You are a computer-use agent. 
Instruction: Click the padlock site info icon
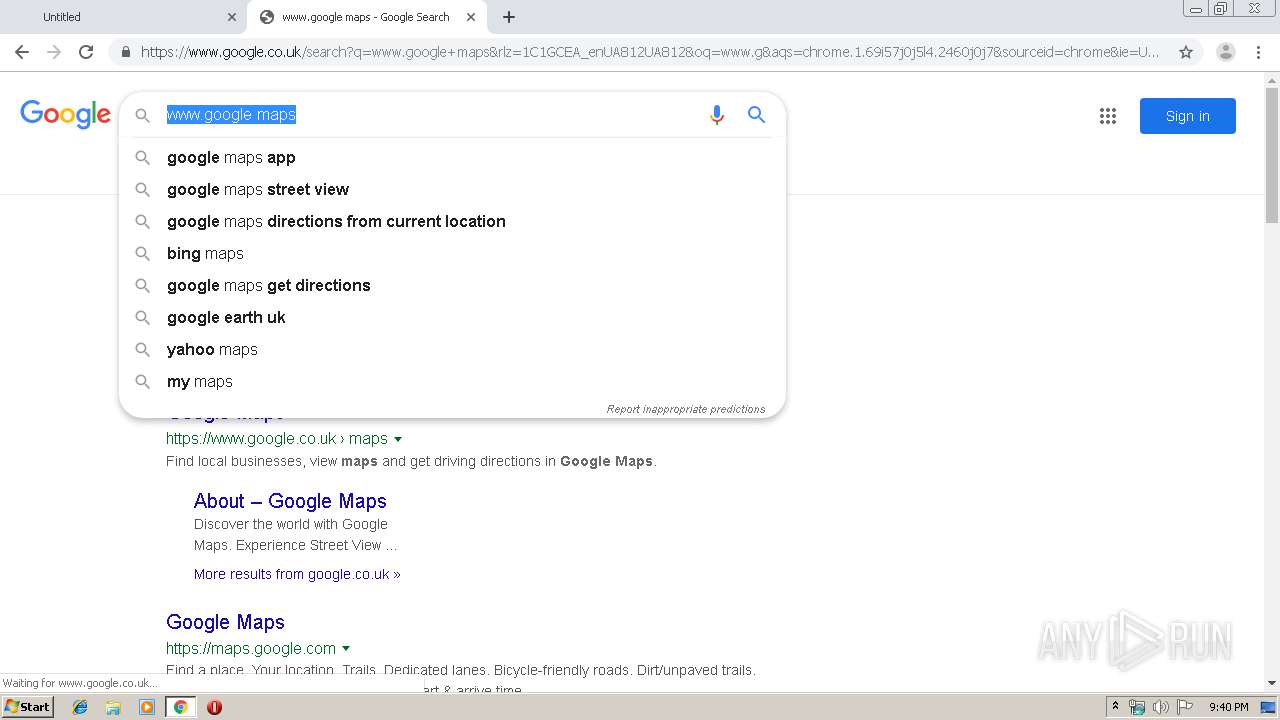point(125,52)
